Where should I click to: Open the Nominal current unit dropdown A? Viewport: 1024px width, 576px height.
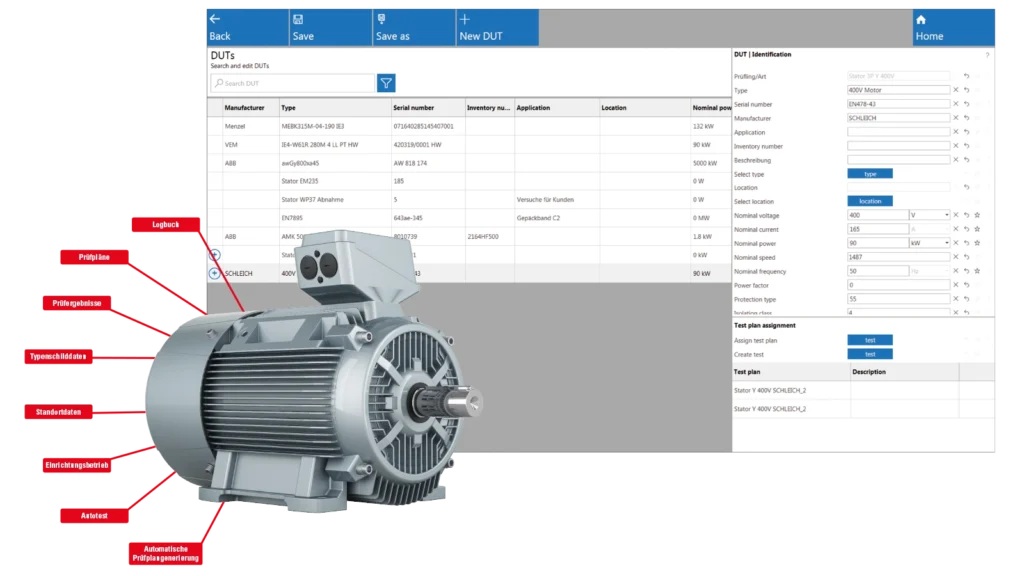pyautogui.click(x=929, y=229)
